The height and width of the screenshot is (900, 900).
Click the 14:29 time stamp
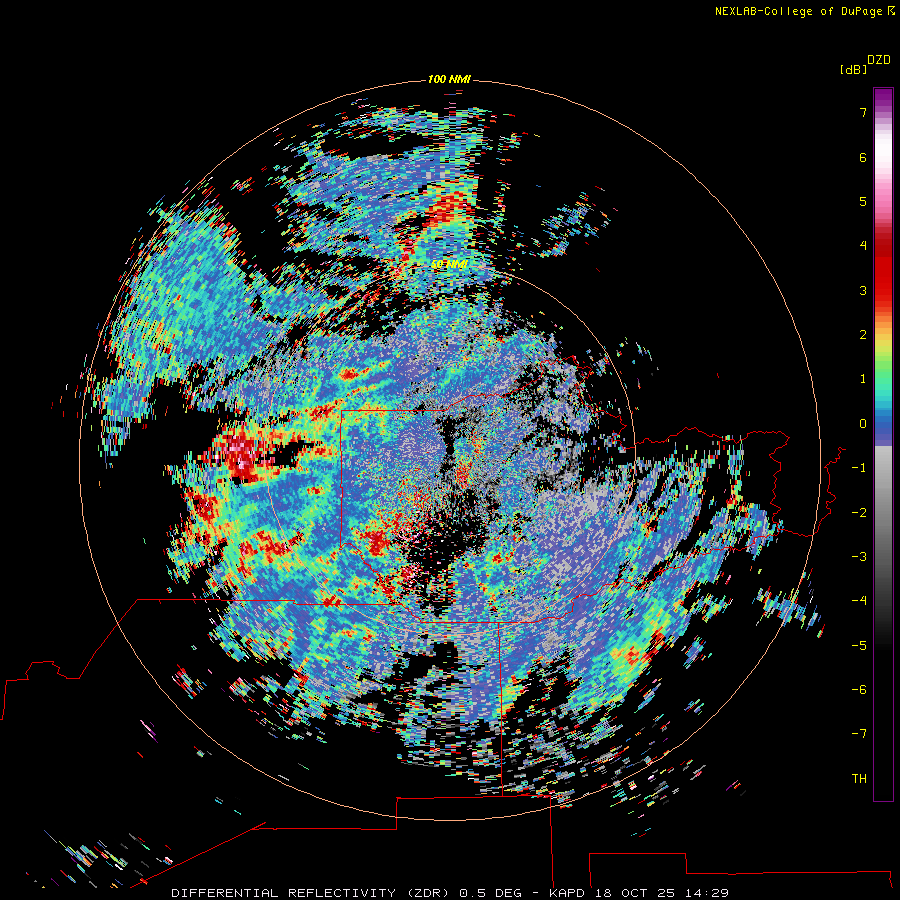coord(707,893)
